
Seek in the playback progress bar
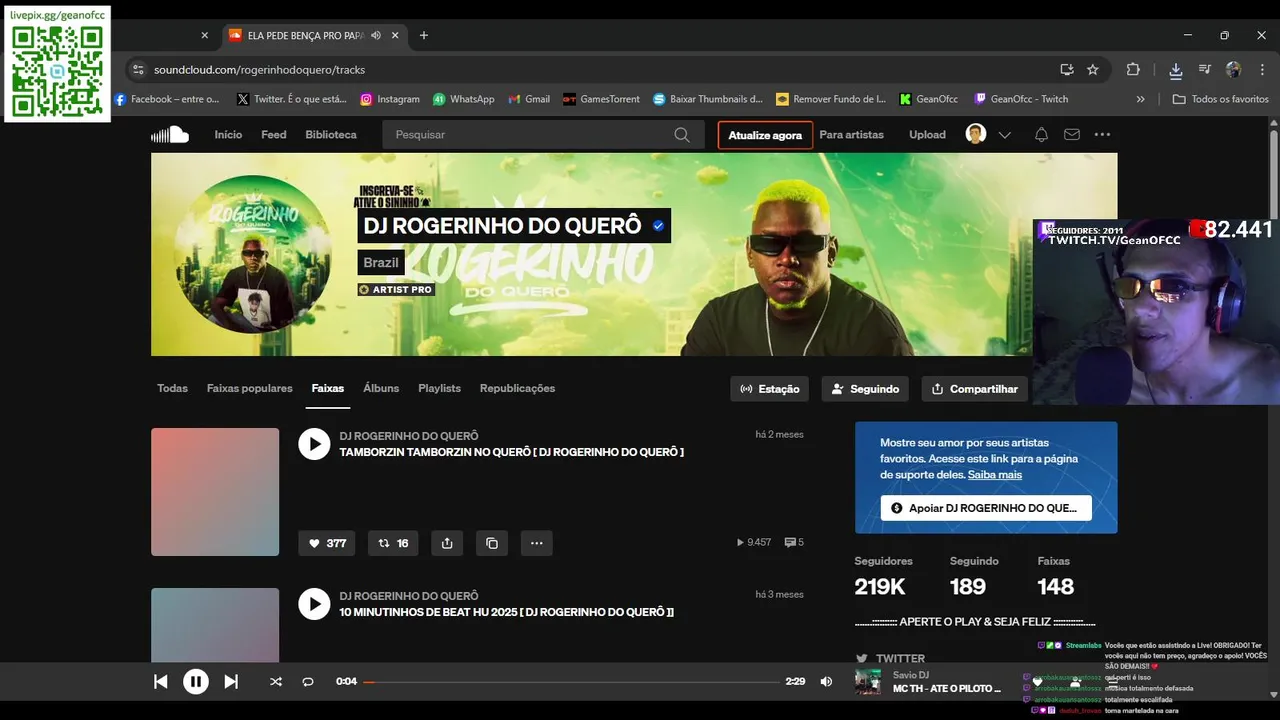(x=571, y=682)
